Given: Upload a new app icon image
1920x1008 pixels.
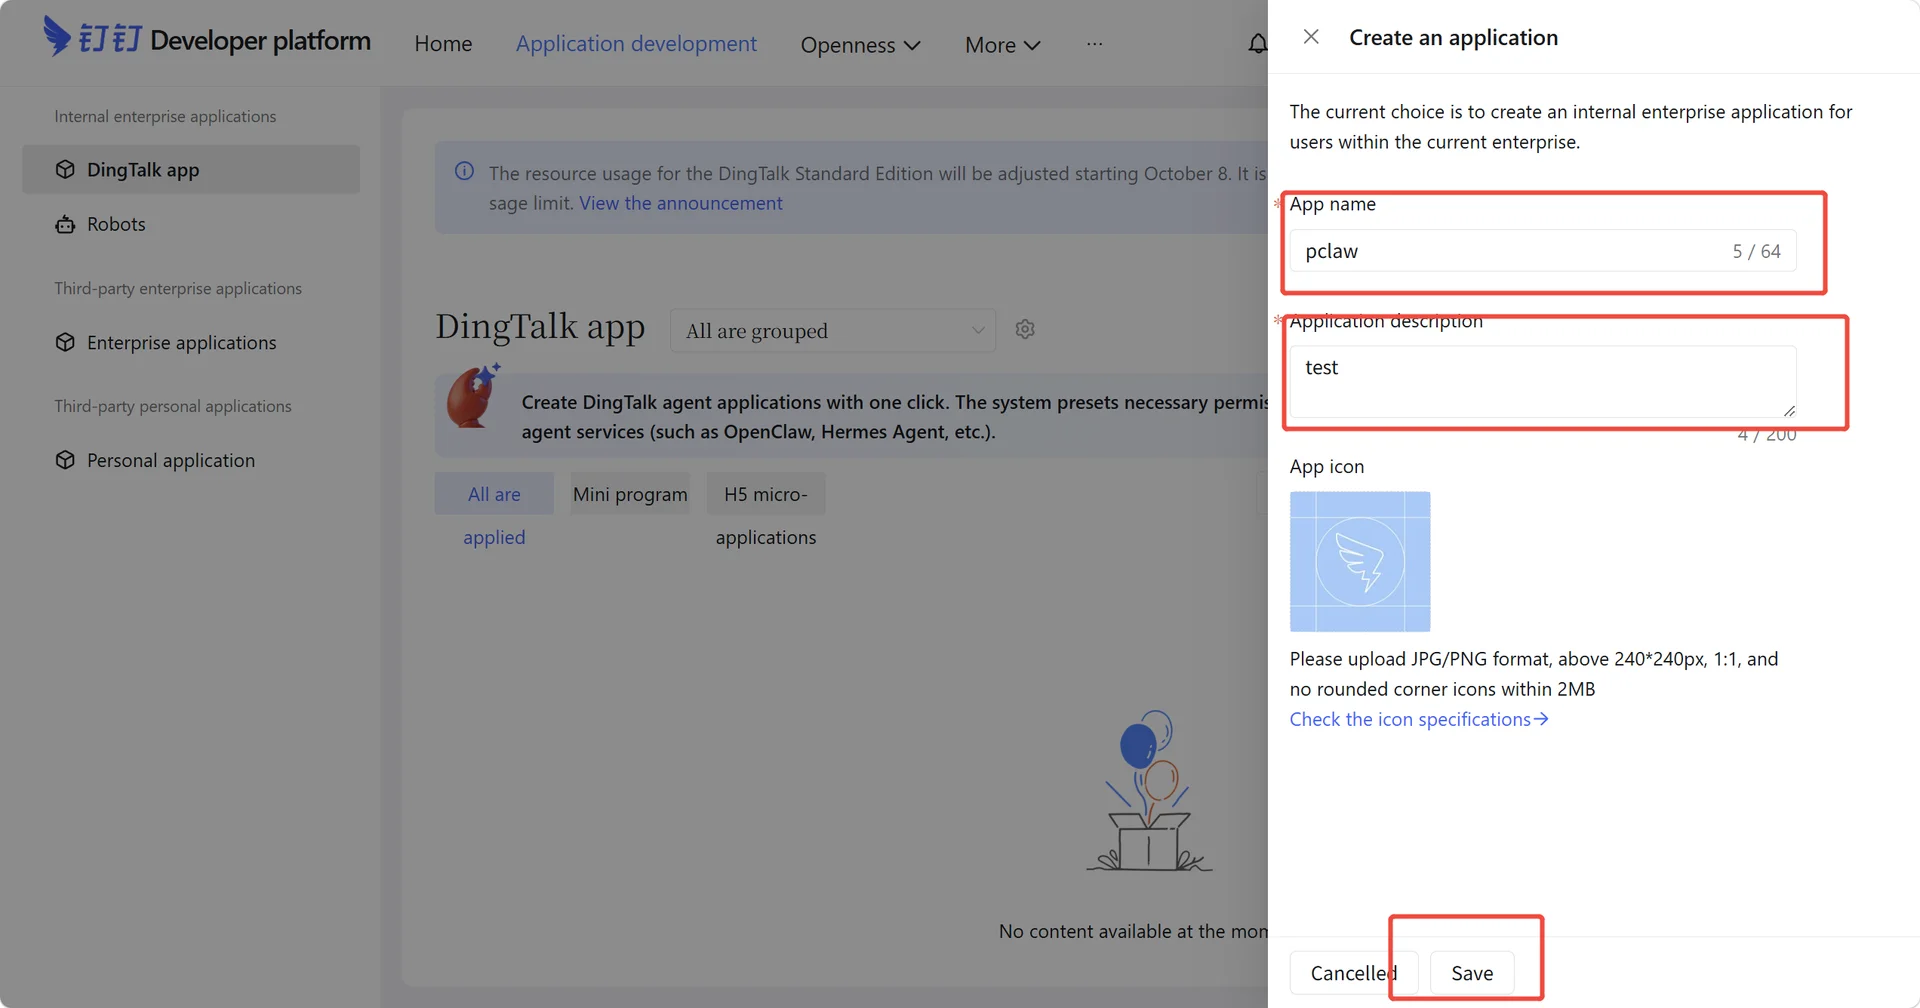Looking at the screenshot, I should pyautogui.click(x=1360, y=561).
